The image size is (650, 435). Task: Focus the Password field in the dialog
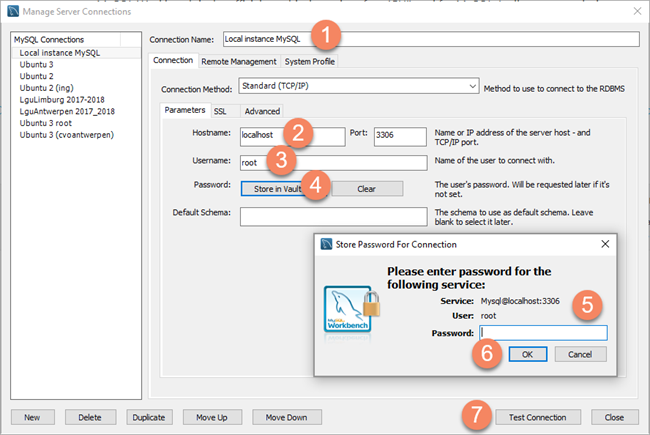point(543,333)
